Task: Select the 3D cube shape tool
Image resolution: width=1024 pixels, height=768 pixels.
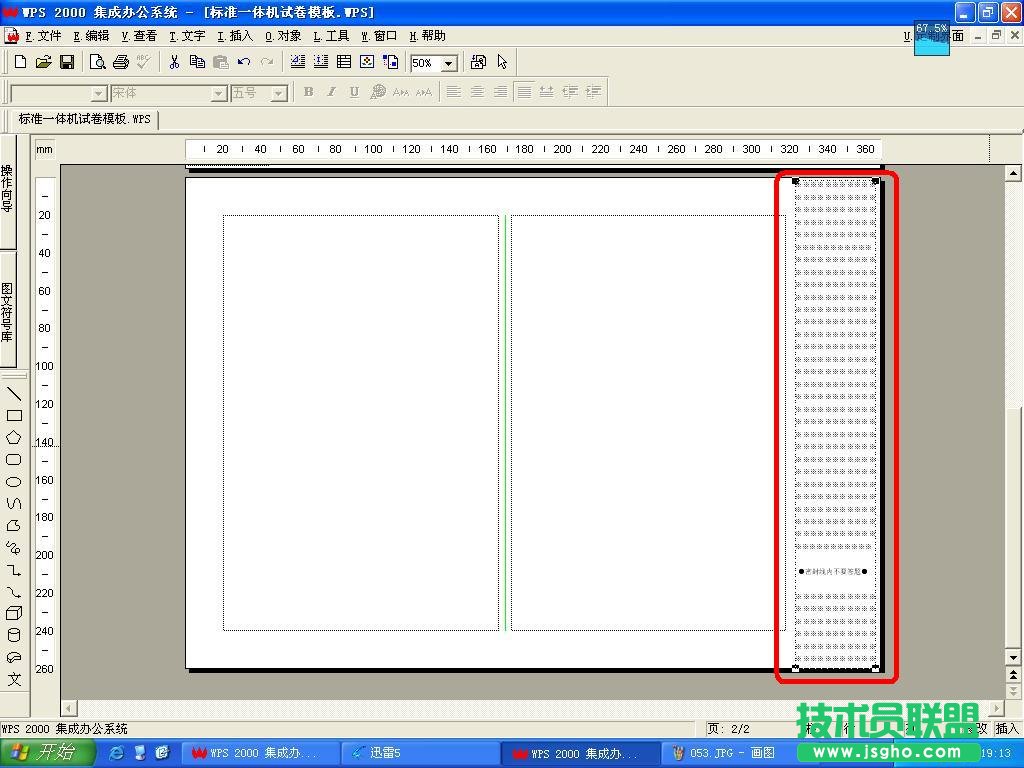Action: 14,613
